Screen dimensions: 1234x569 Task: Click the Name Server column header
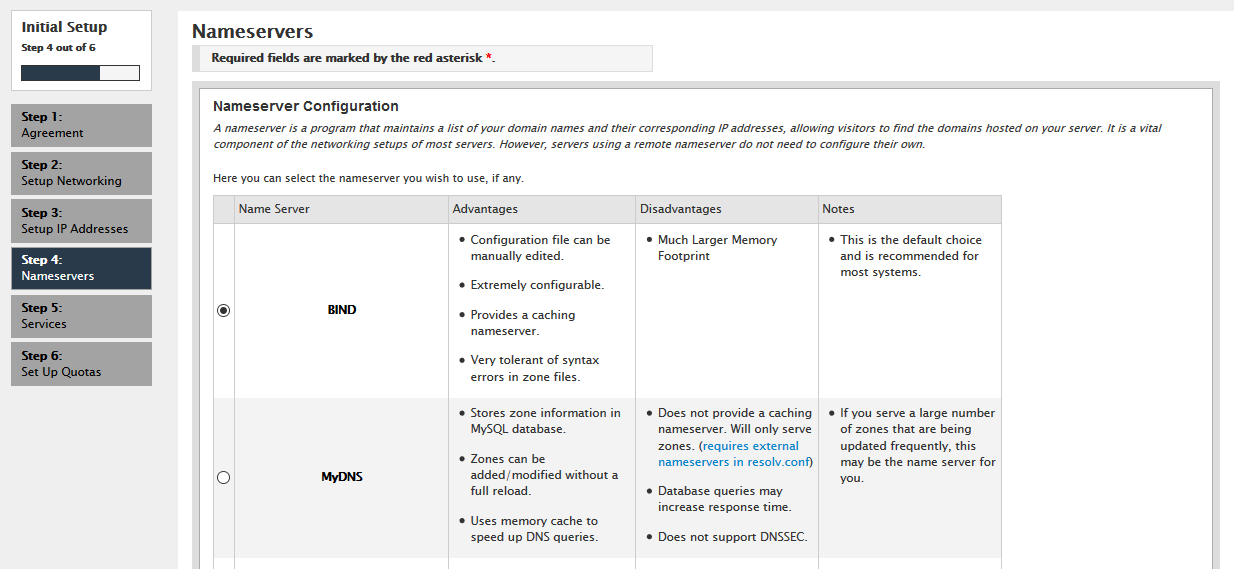tap(274, 209)
